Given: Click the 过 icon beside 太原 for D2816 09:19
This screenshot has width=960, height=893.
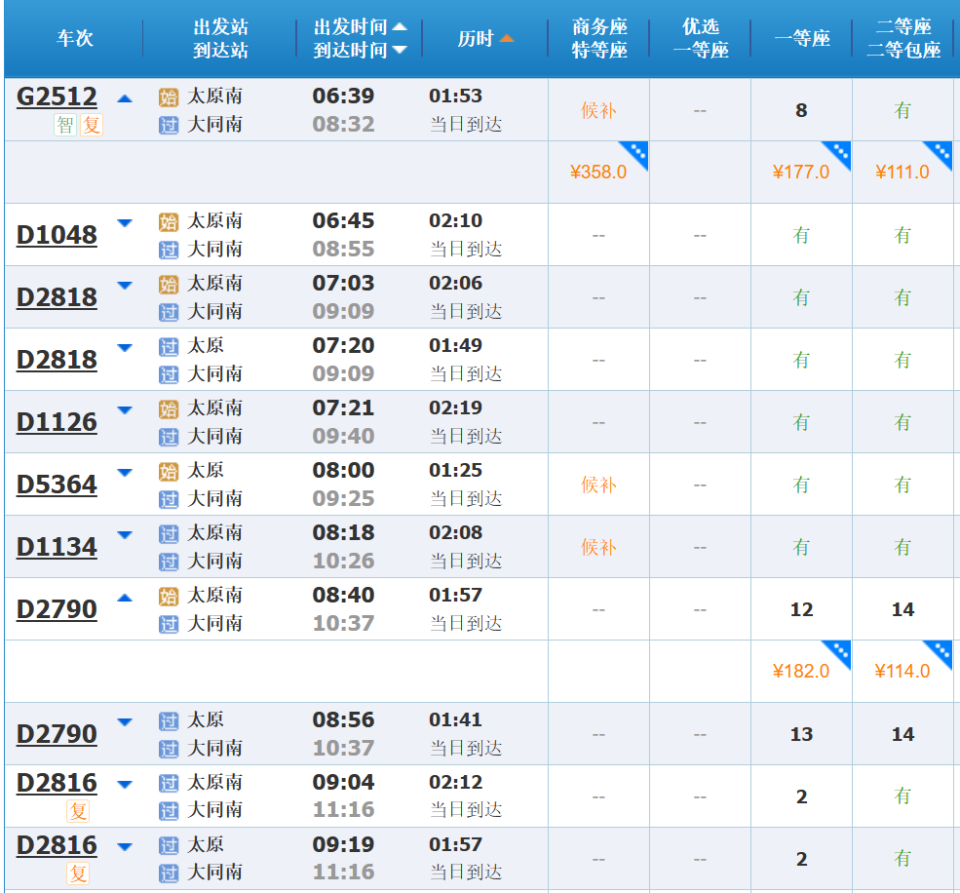Looking at the screenshot, I should [x=168, y=846].
